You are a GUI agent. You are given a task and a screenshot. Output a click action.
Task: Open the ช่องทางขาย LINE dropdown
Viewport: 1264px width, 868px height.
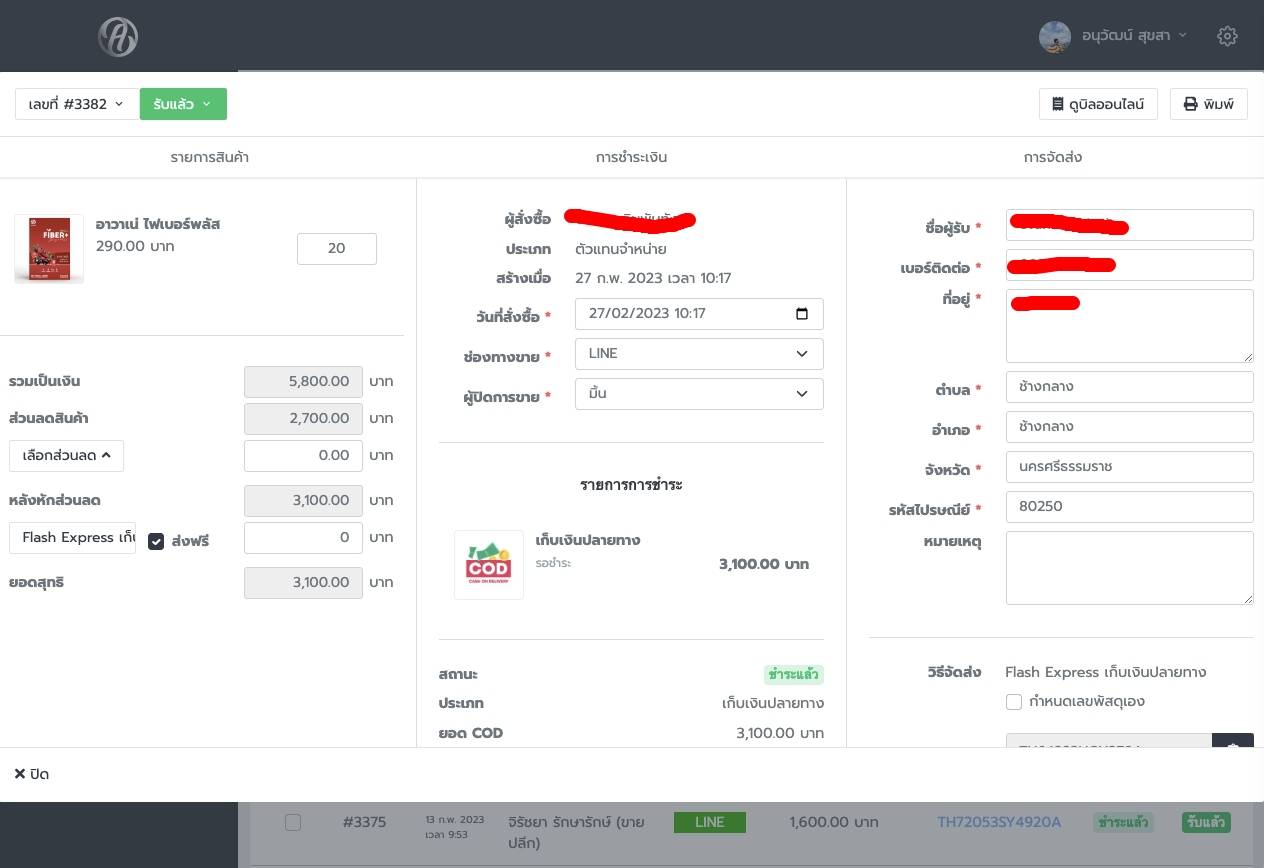click(699, 354)
